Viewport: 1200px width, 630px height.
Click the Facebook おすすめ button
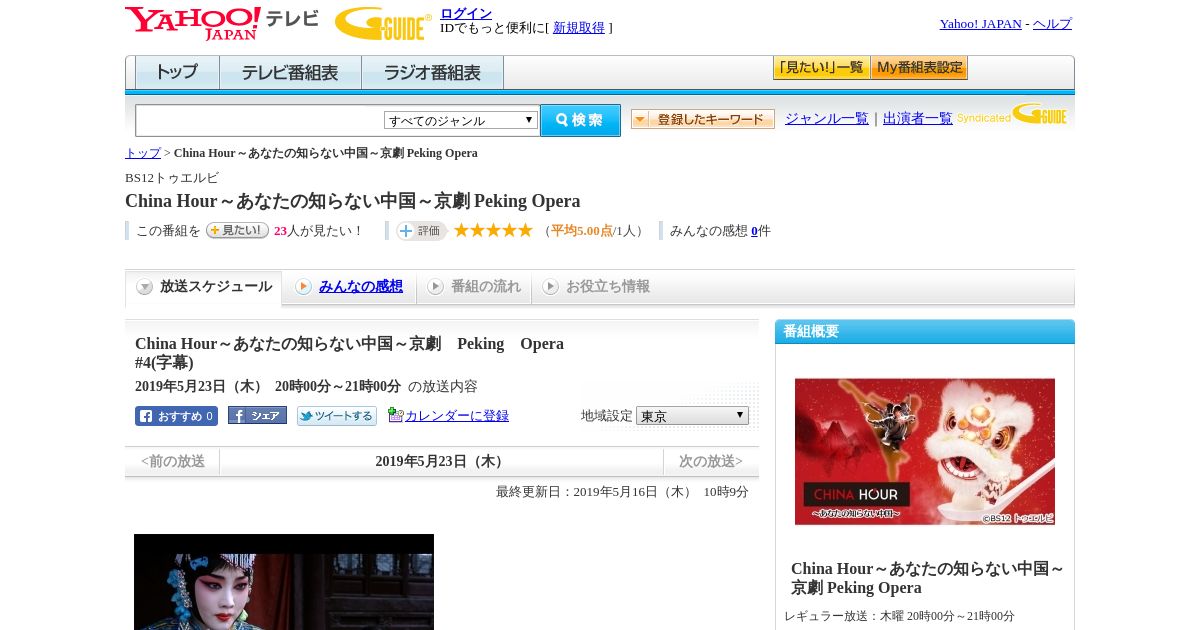click(176, 416)
